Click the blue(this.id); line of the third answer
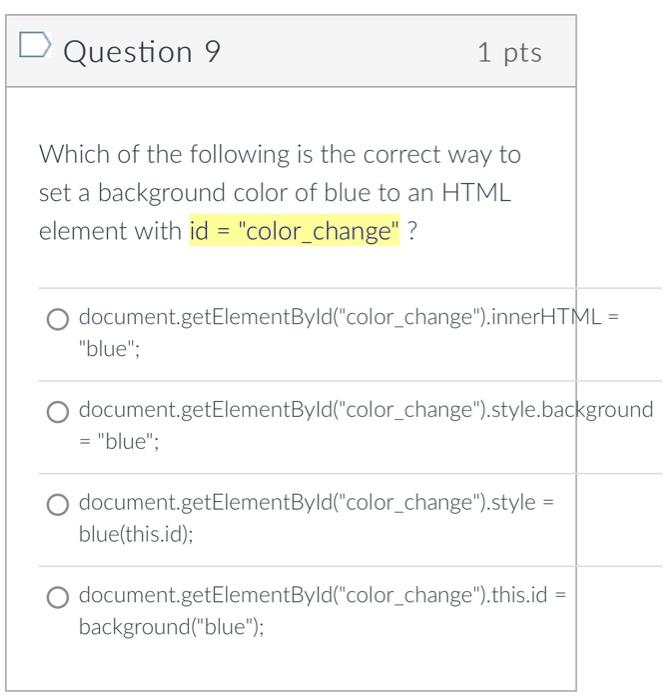The width and height of the screenshot is (663, 700). click(x=136, y=534)
